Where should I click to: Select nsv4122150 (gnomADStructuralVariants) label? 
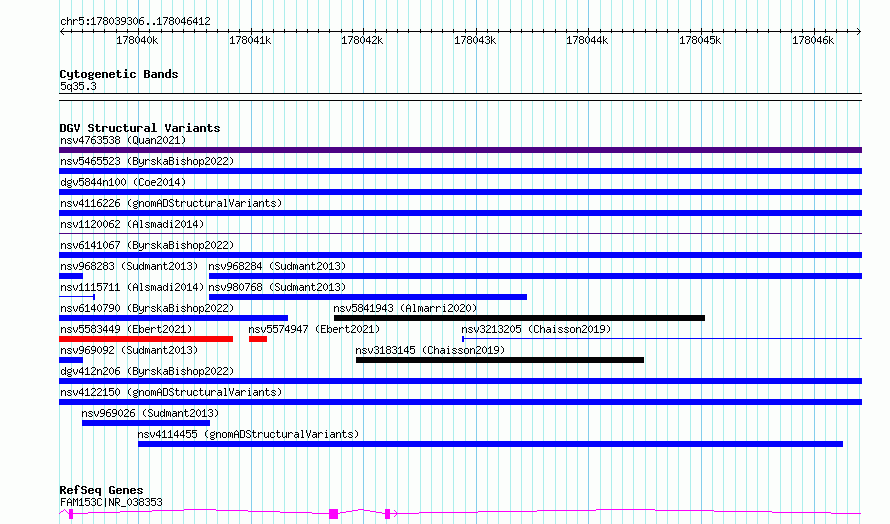click(x=171, y=392)
